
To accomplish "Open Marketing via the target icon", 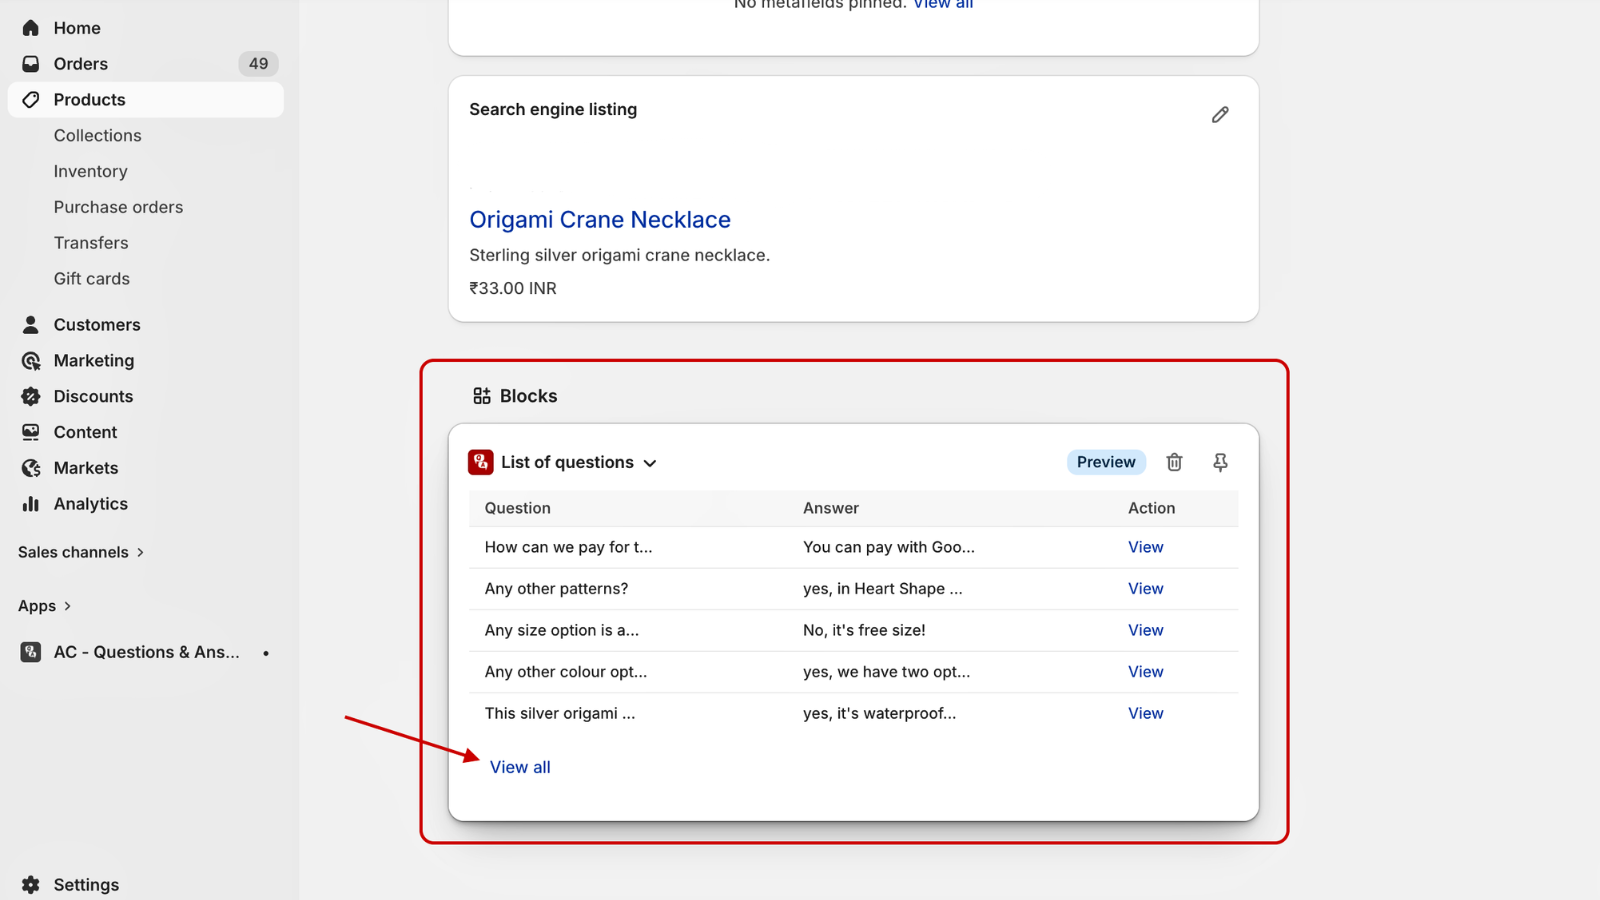I will (31, 361).
